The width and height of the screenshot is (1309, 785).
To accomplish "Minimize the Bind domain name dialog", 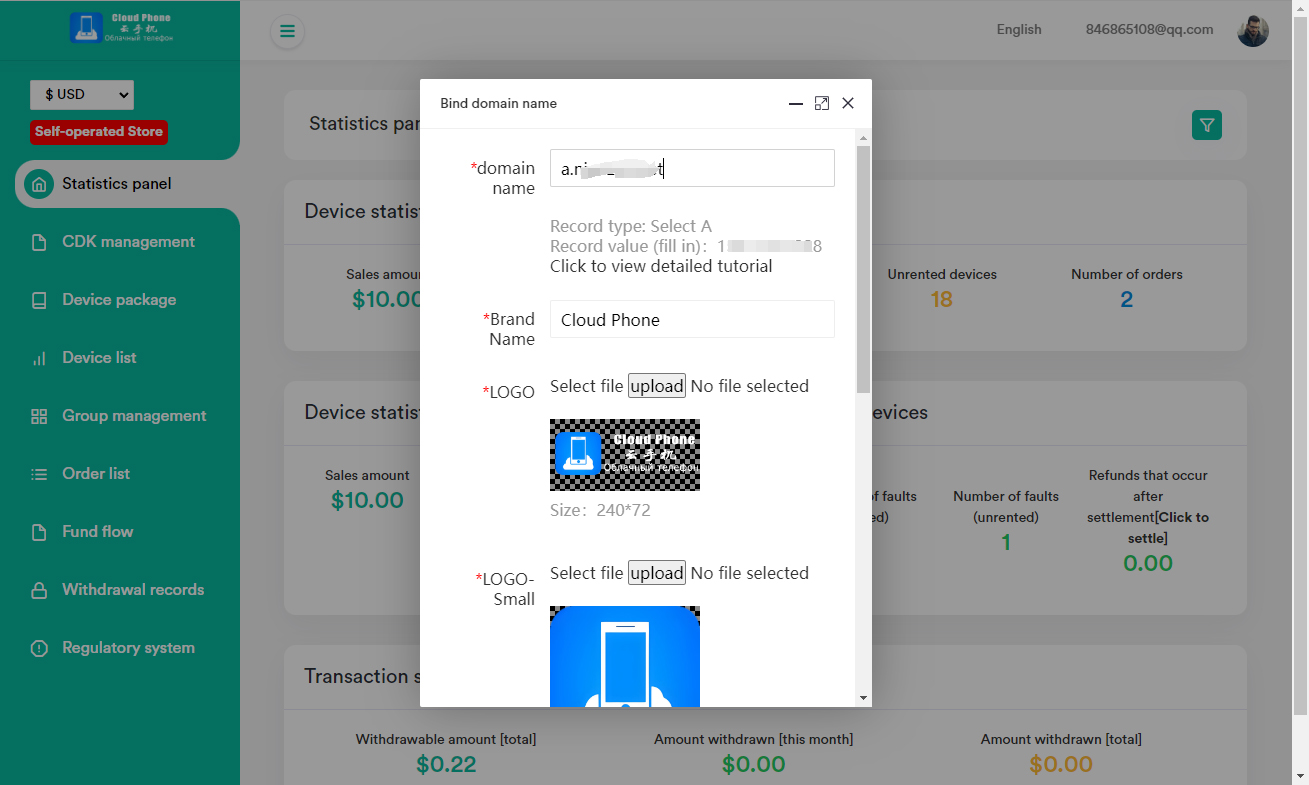I will (x=796, y=104).
